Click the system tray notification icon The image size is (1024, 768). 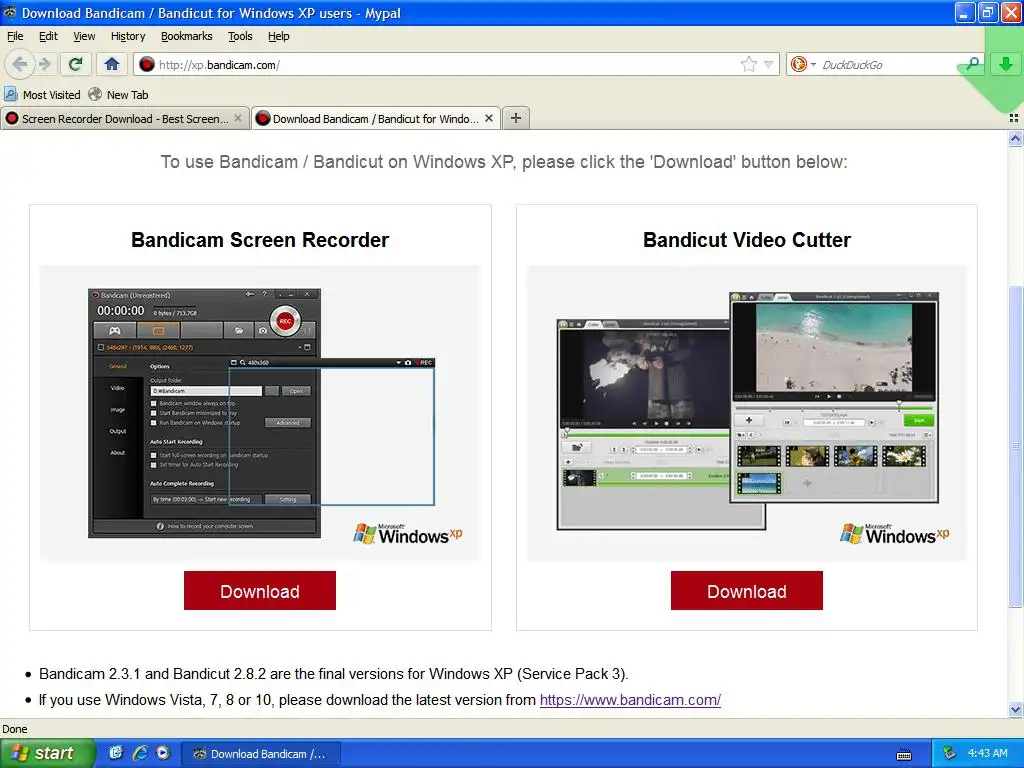tap(950, 753)
